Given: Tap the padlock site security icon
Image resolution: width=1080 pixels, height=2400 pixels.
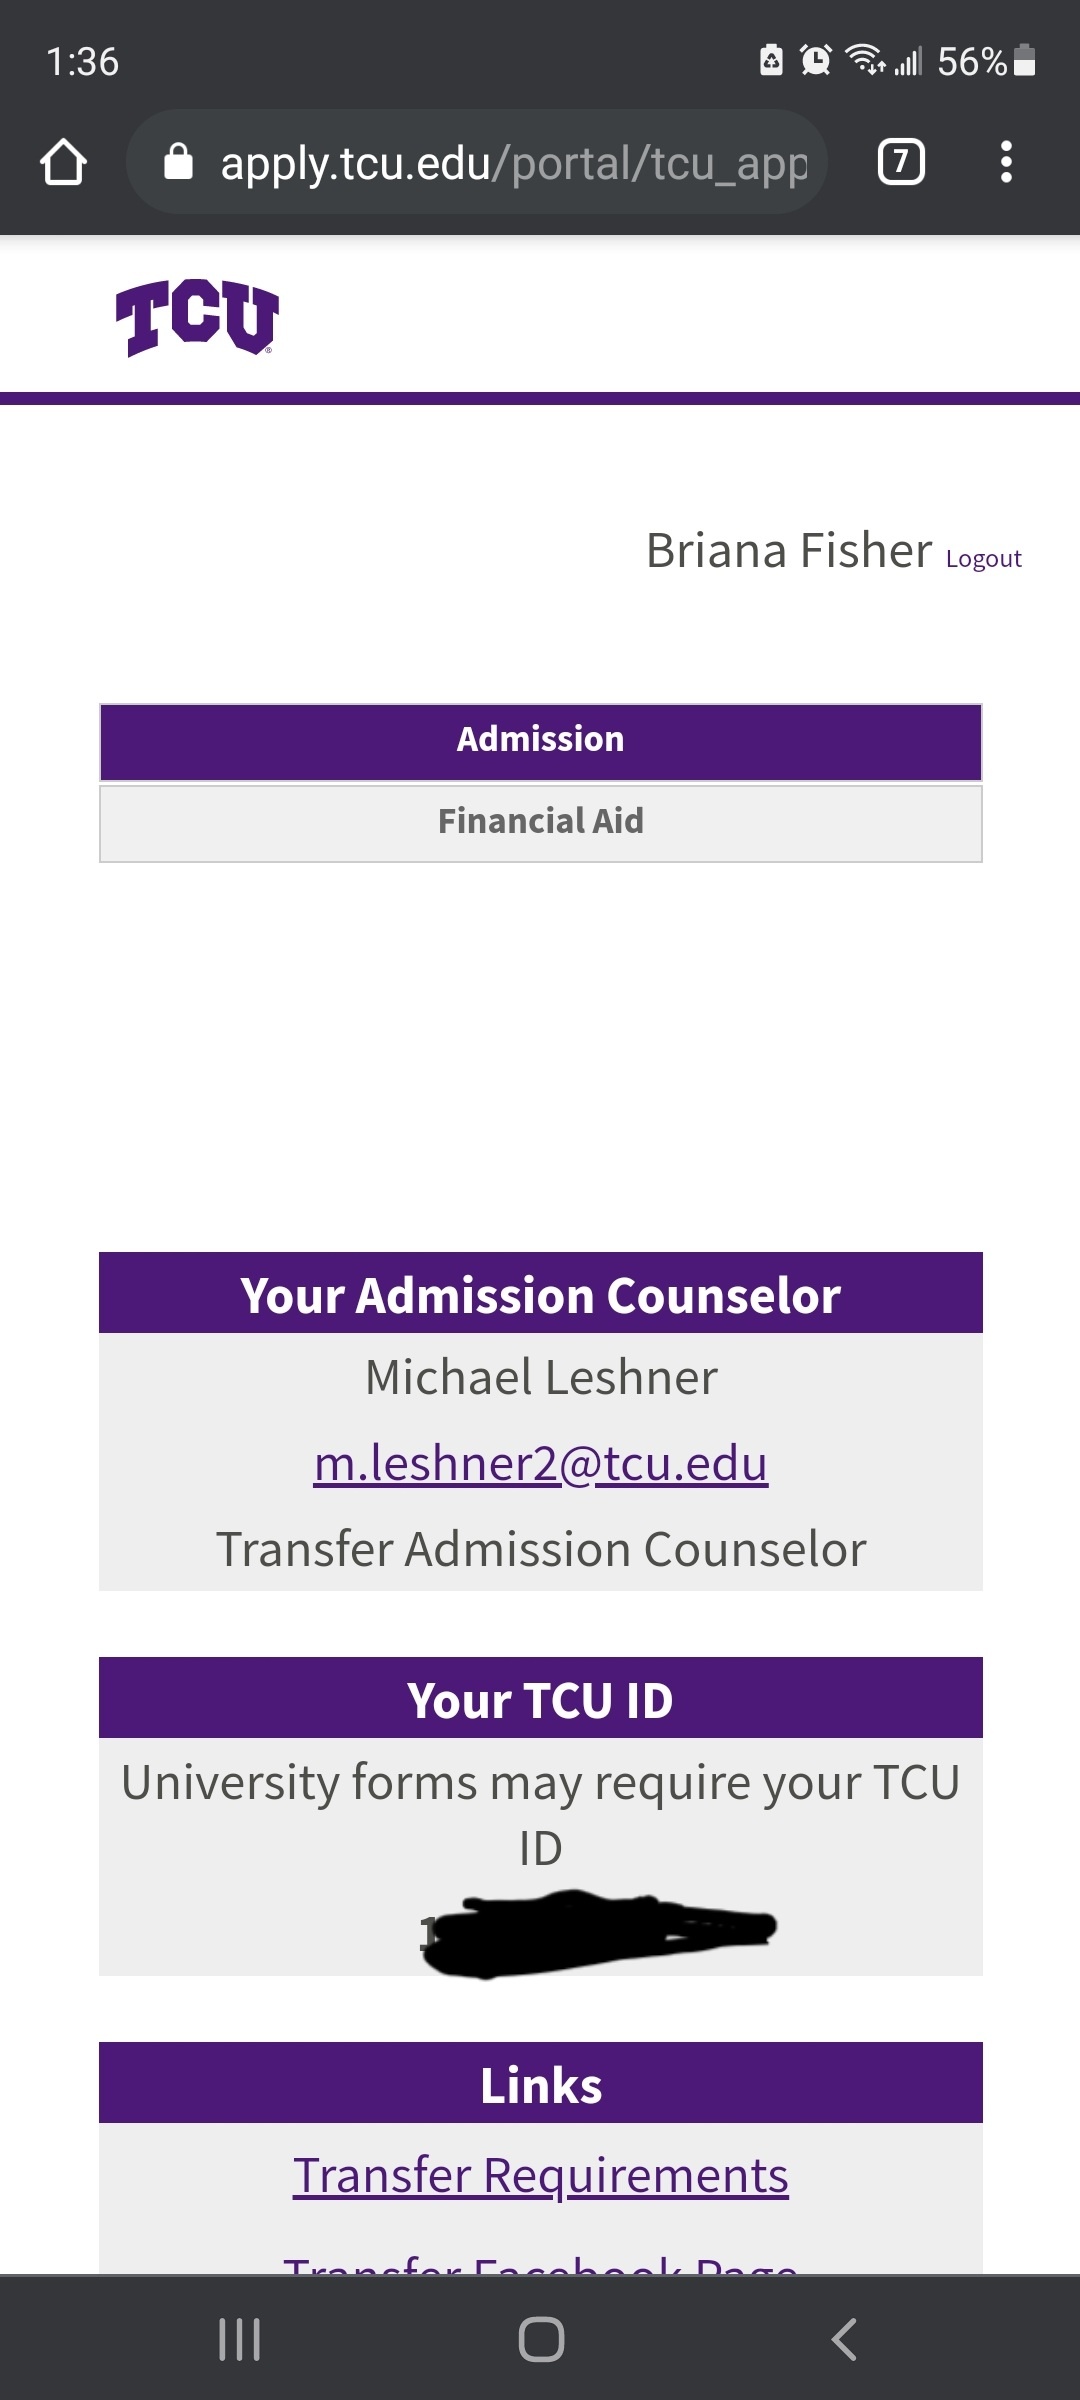Looking at the screenshot, I should click(x=178, y=161).
